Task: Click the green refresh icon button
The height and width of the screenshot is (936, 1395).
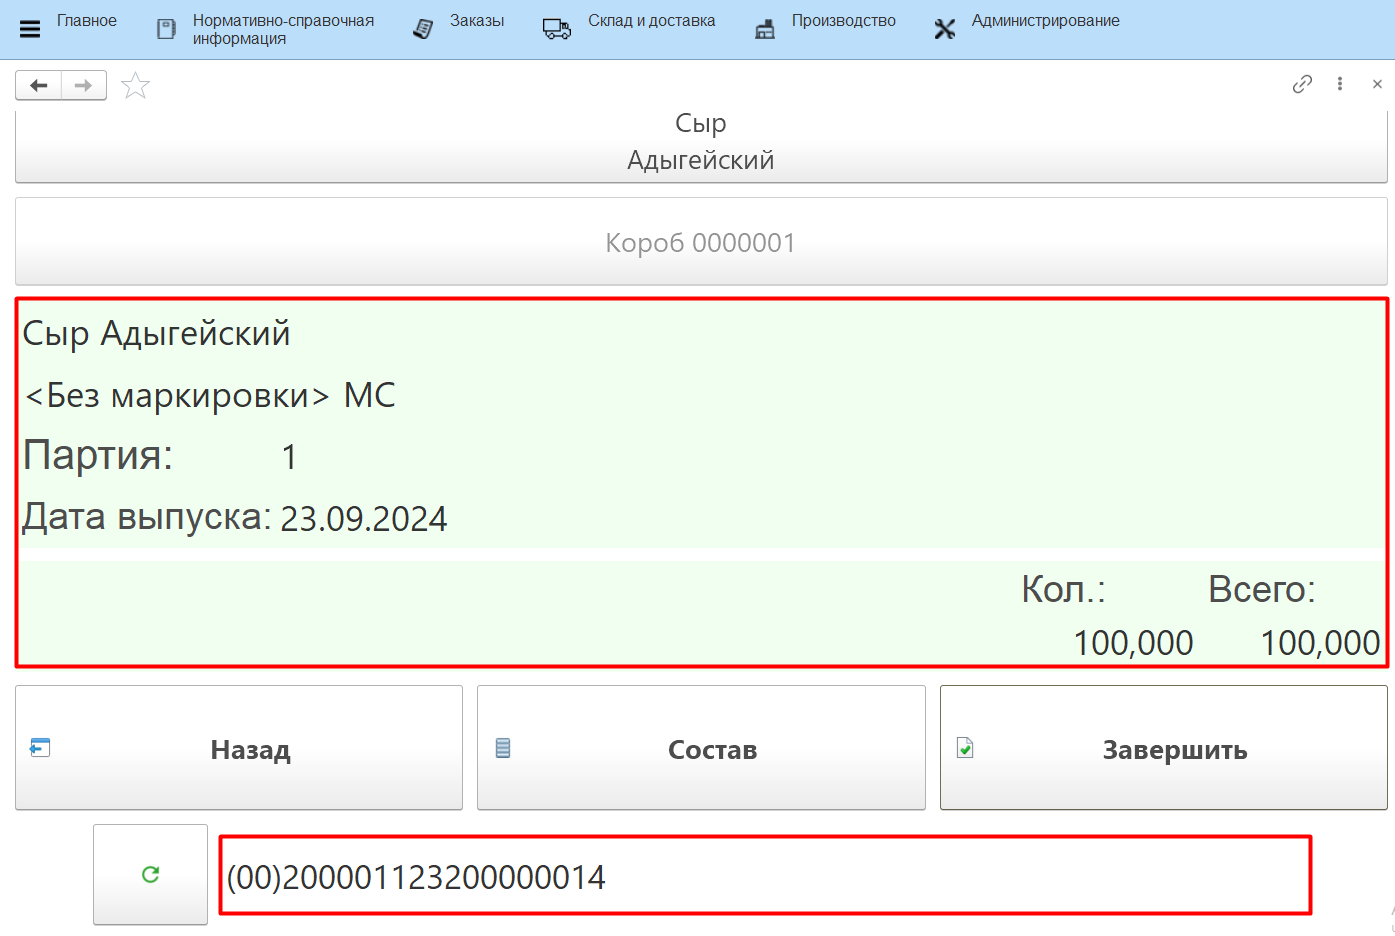Action: pos(150,875)
